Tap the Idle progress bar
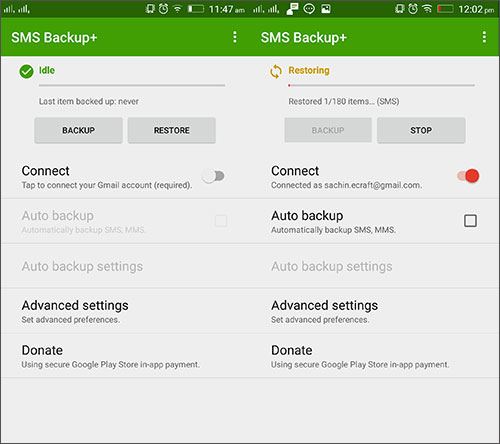 click(132, 85)
